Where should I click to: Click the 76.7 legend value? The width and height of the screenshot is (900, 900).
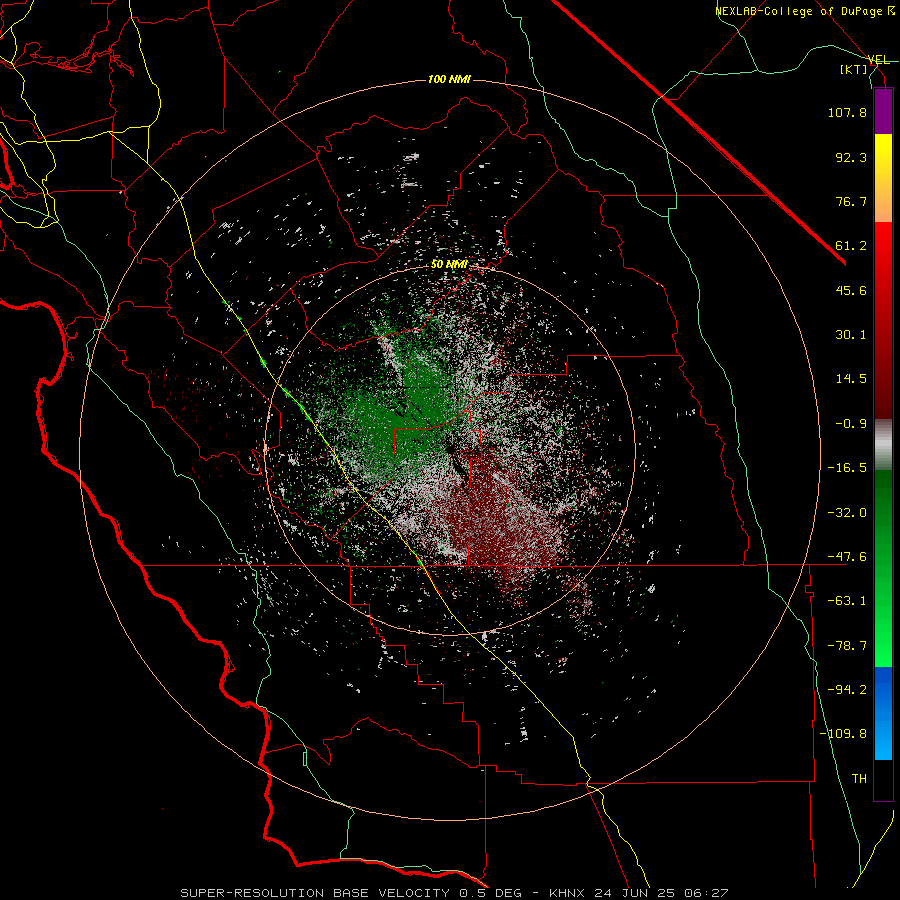[851, 201]
